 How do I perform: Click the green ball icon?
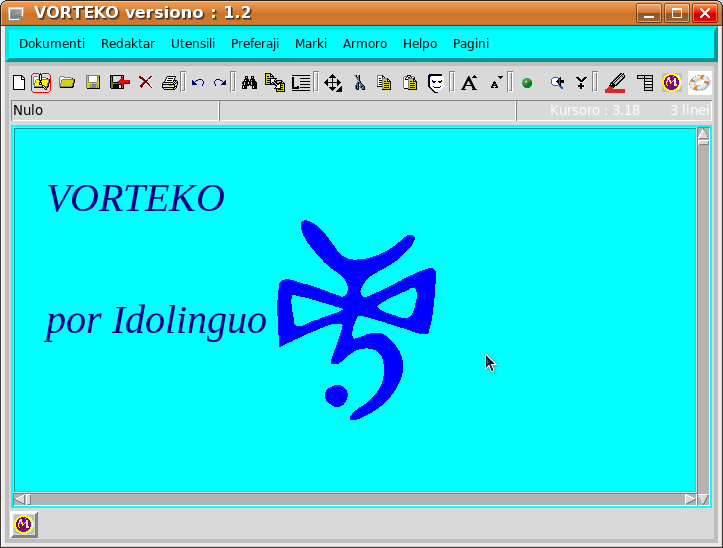[x=527, y=83]
